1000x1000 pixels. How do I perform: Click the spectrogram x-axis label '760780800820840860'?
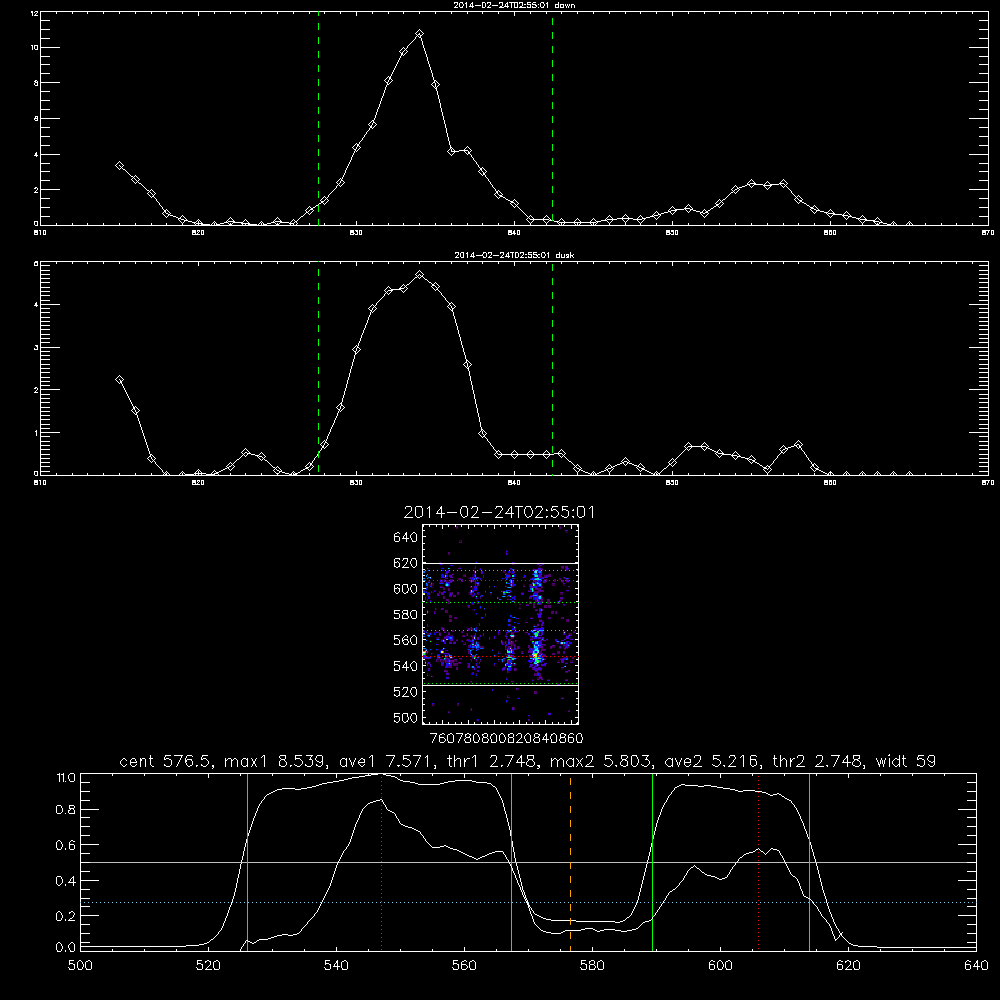coord(507,738)
